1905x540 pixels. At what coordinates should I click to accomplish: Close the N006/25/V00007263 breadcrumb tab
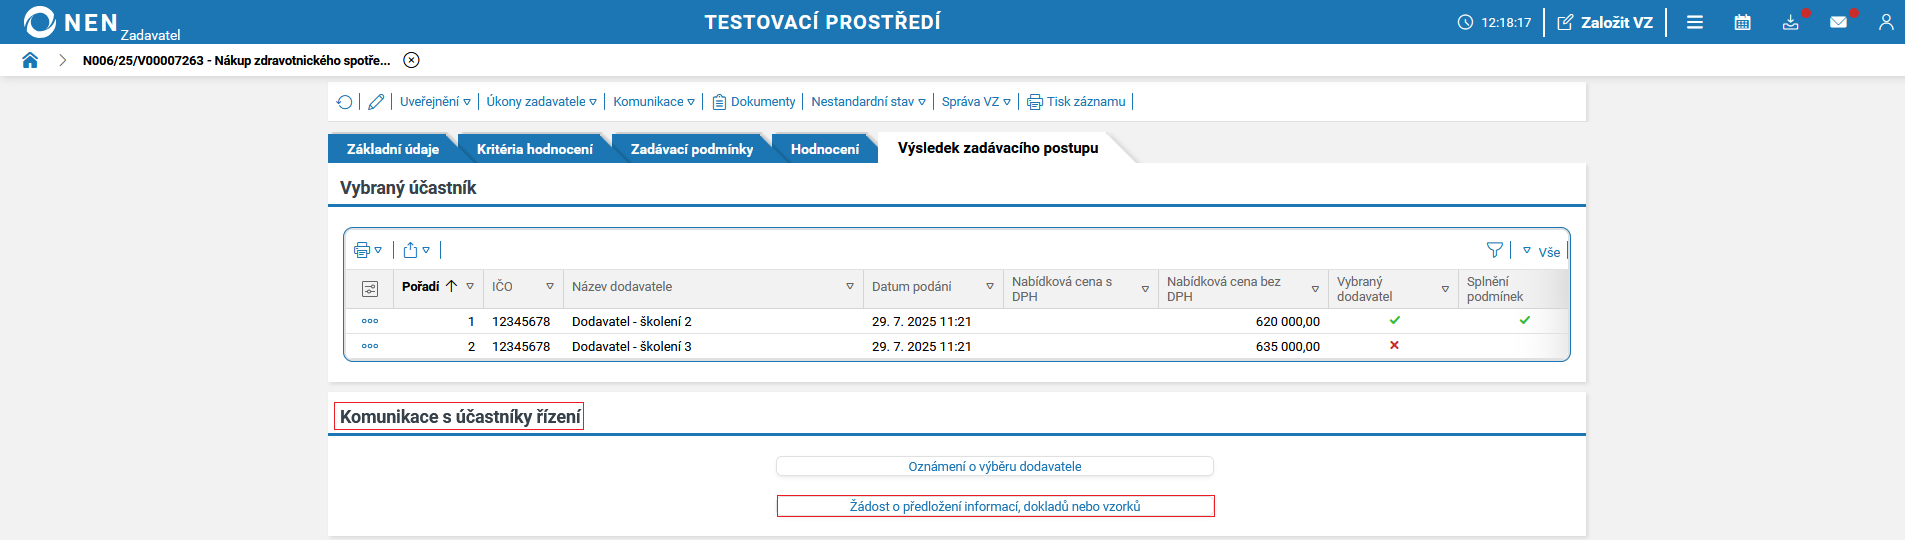click(x=411, y=60)
